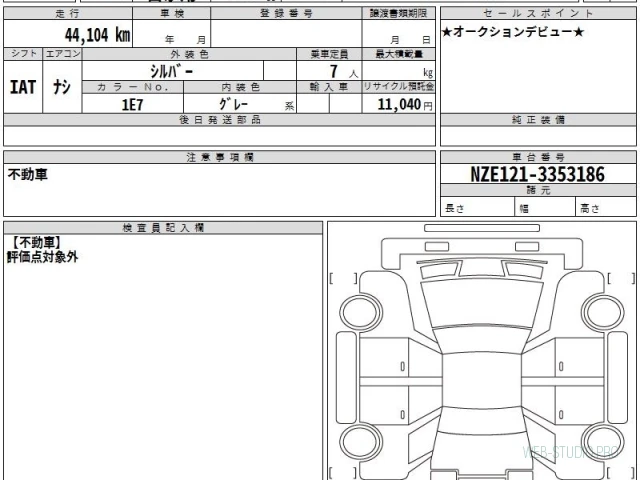Click 不動車 in the caution notes box
The image size is (640, 480).
tap(27, 175)
